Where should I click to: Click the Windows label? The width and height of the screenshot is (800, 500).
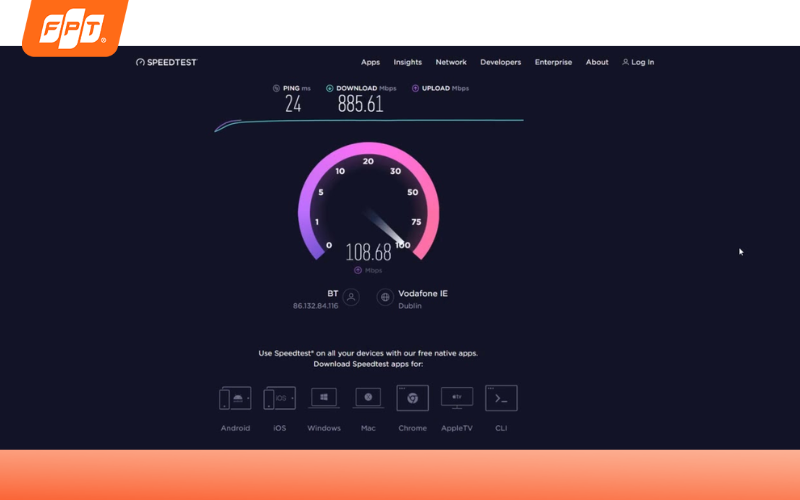coord(324,428)
